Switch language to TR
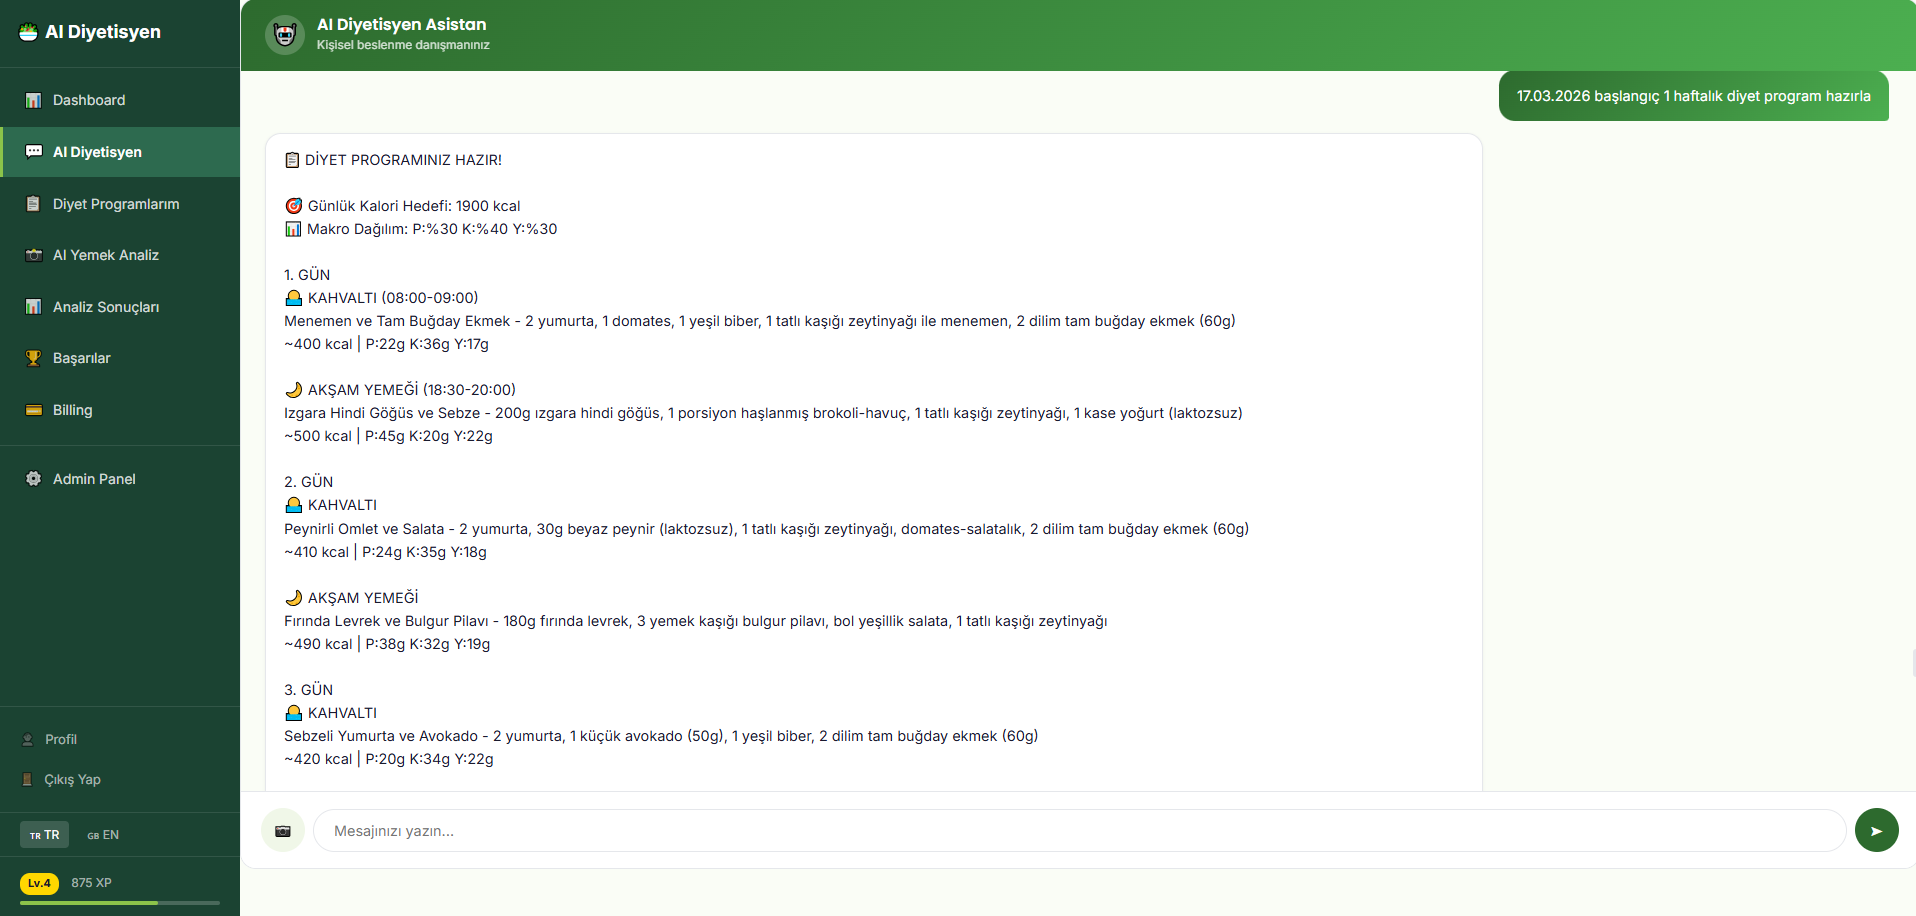The width and height of the screenshot is (1916, 916). [44, 835]
